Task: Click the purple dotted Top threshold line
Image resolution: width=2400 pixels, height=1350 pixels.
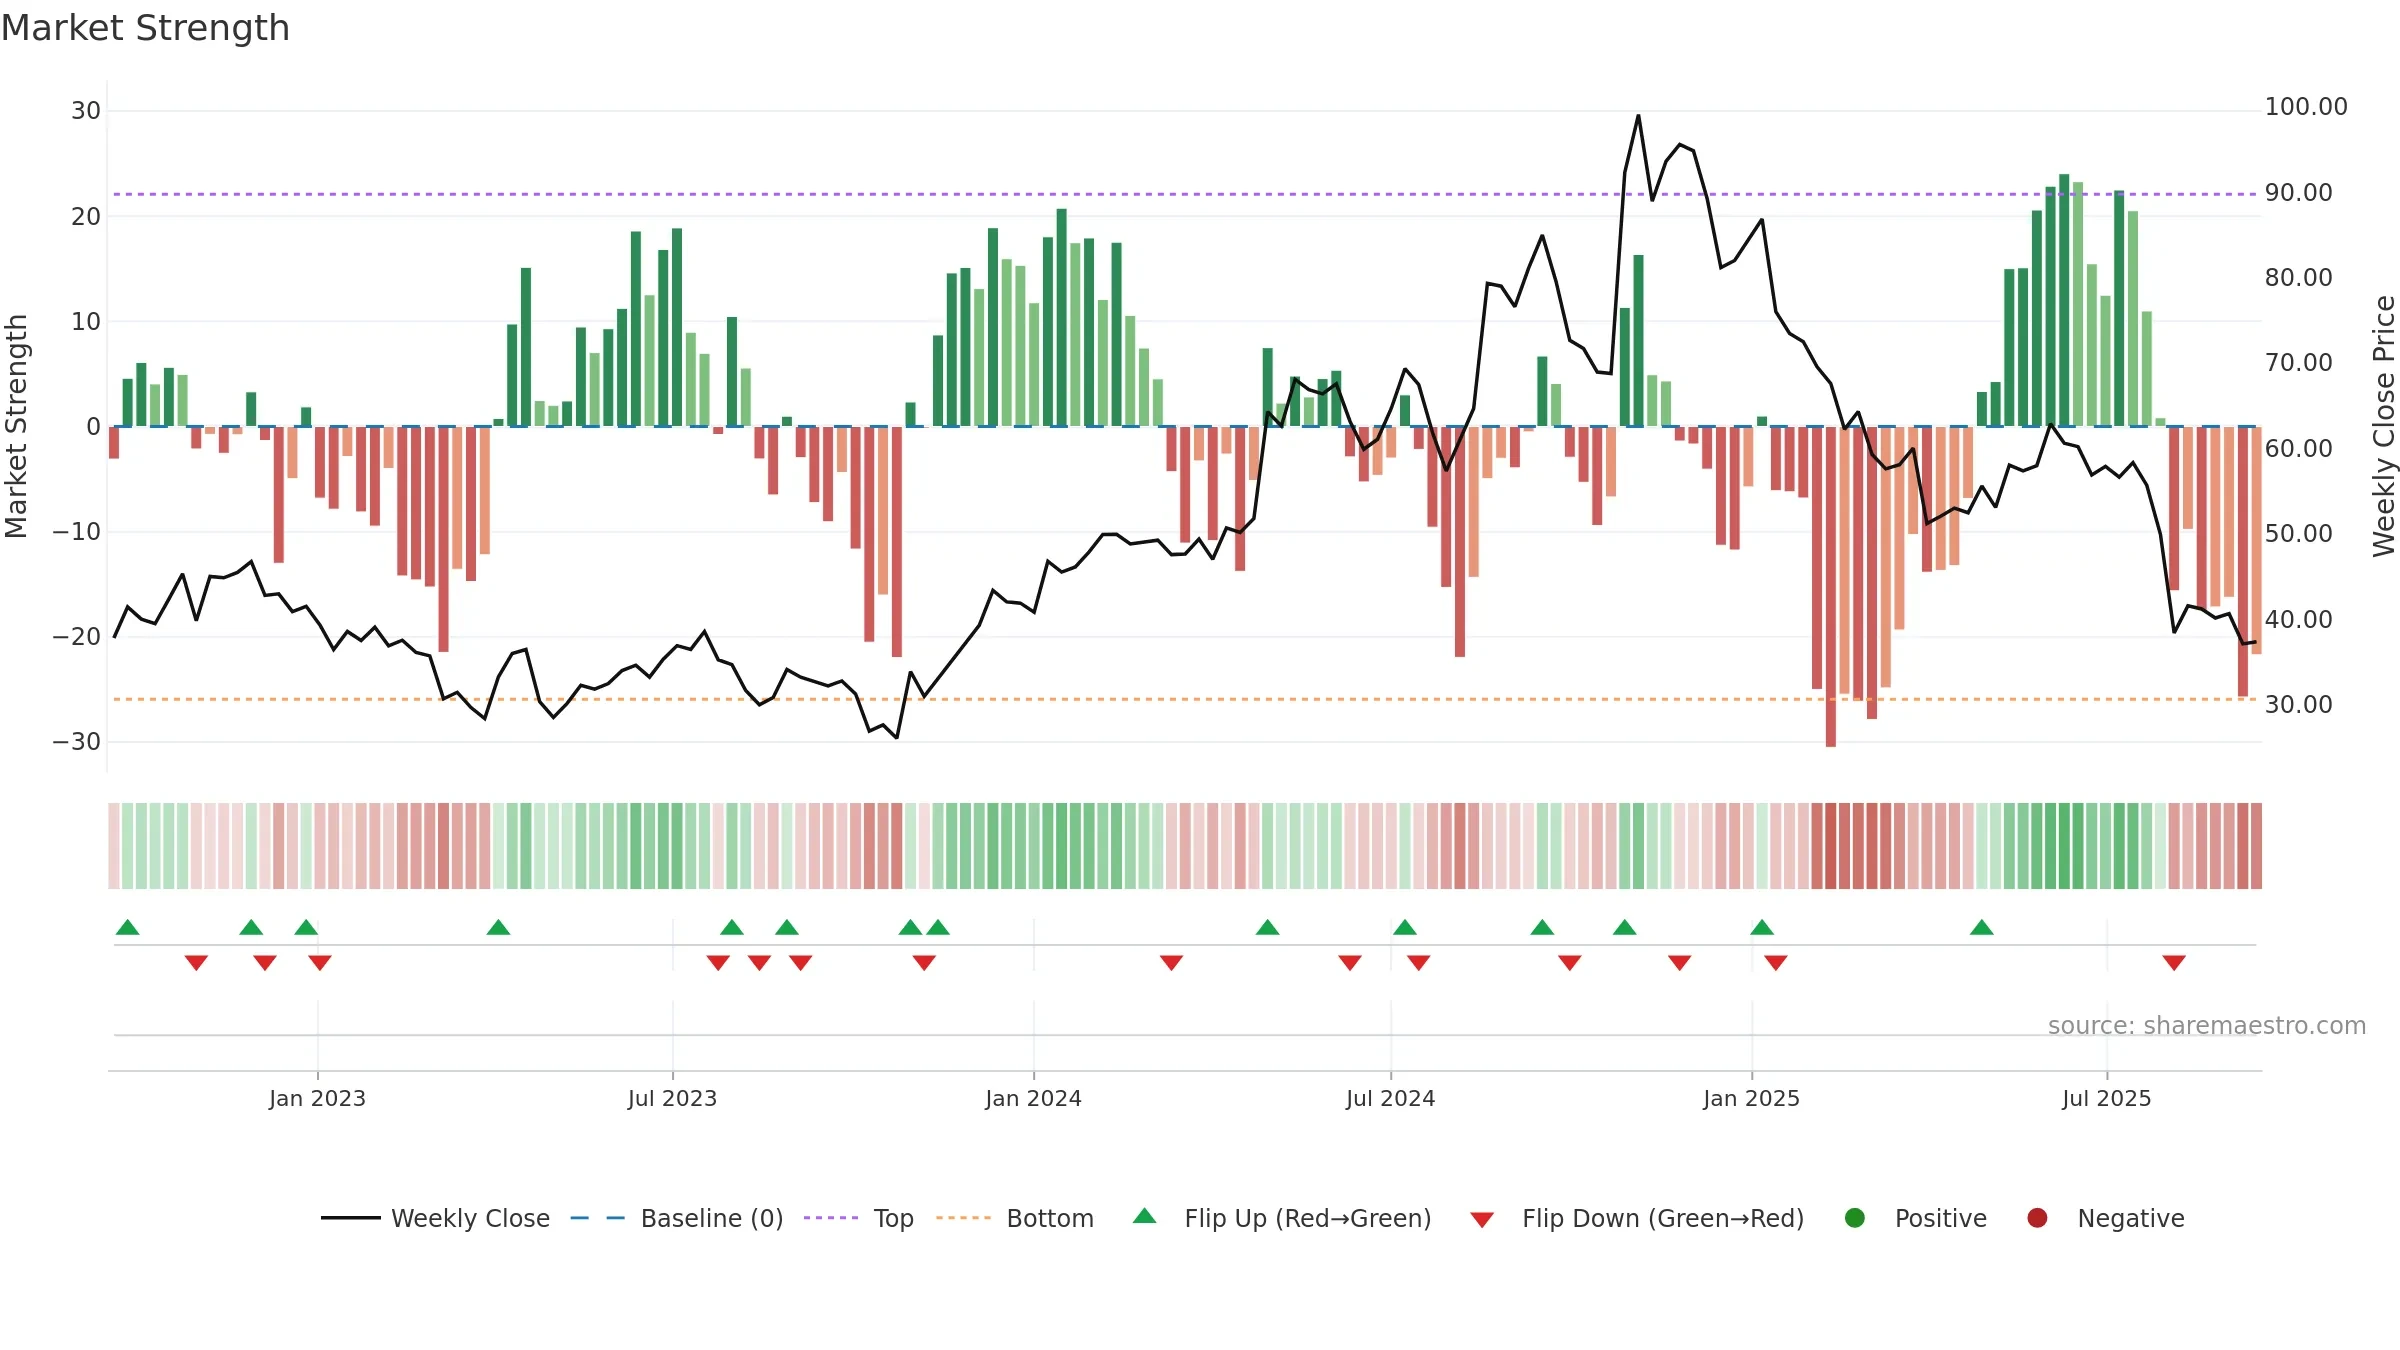Action: point(1185,194)
